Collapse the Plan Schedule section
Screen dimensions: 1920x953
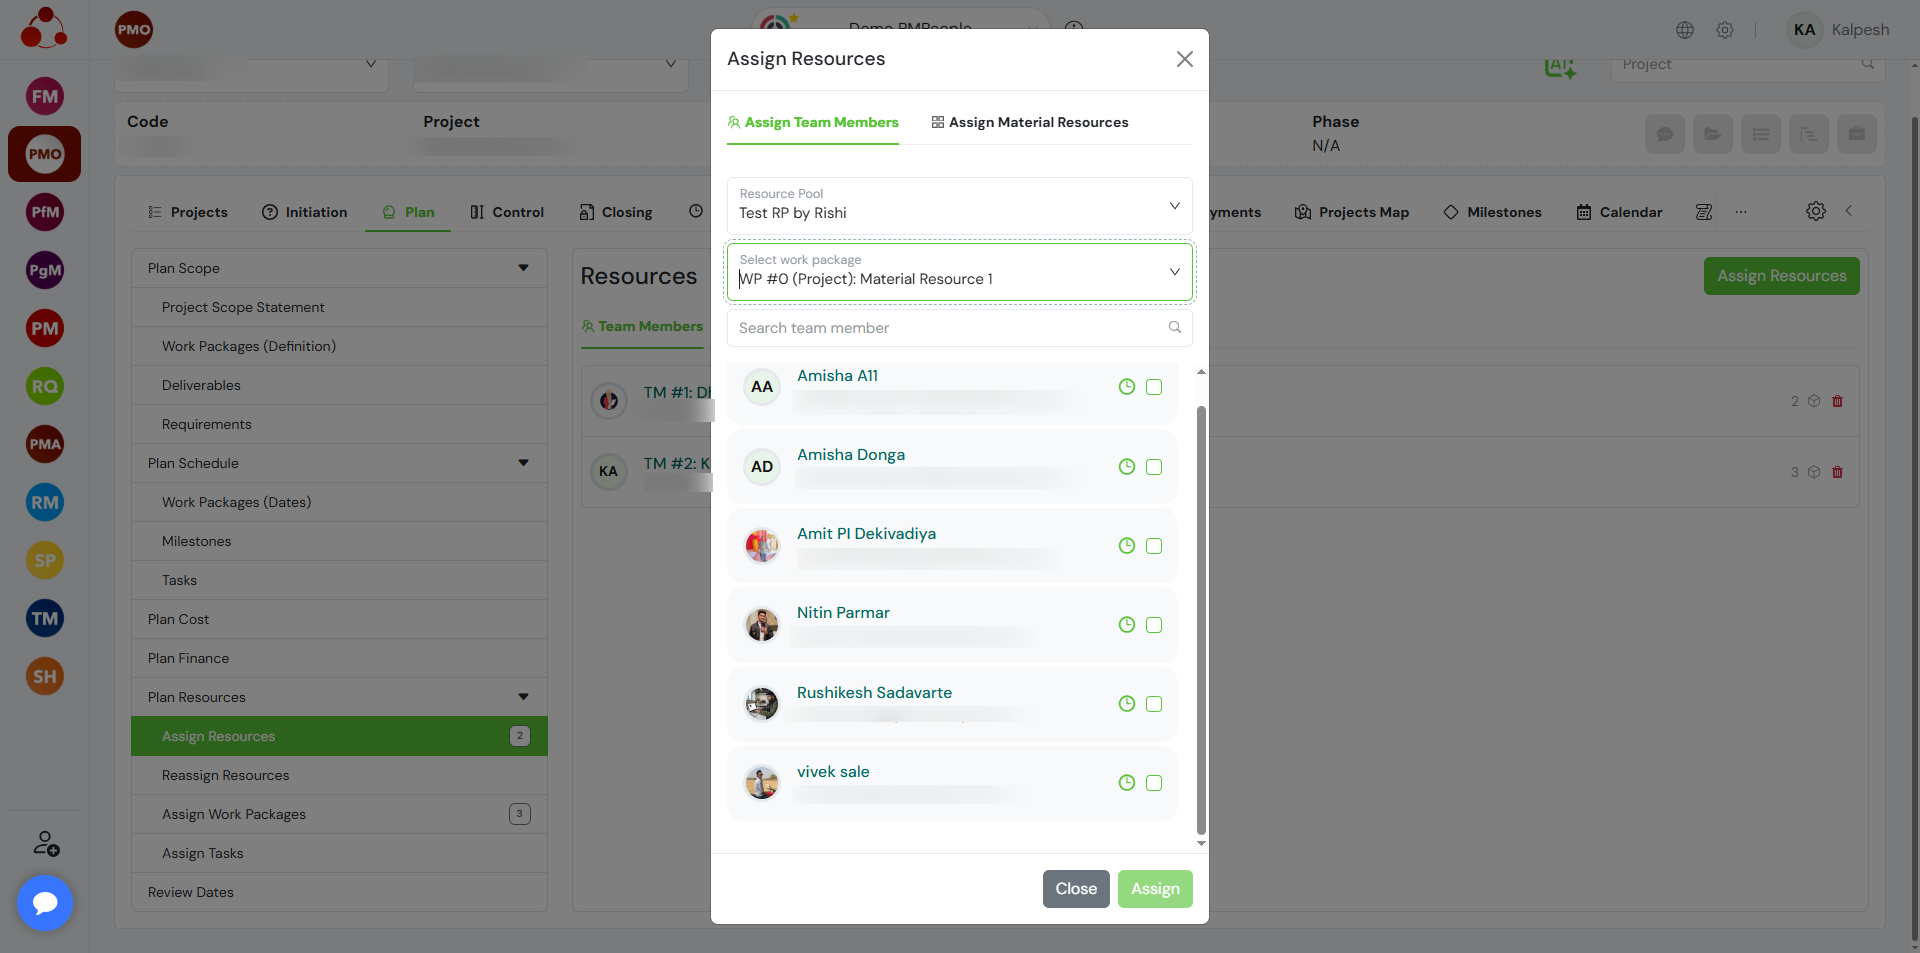coord(523,463)
